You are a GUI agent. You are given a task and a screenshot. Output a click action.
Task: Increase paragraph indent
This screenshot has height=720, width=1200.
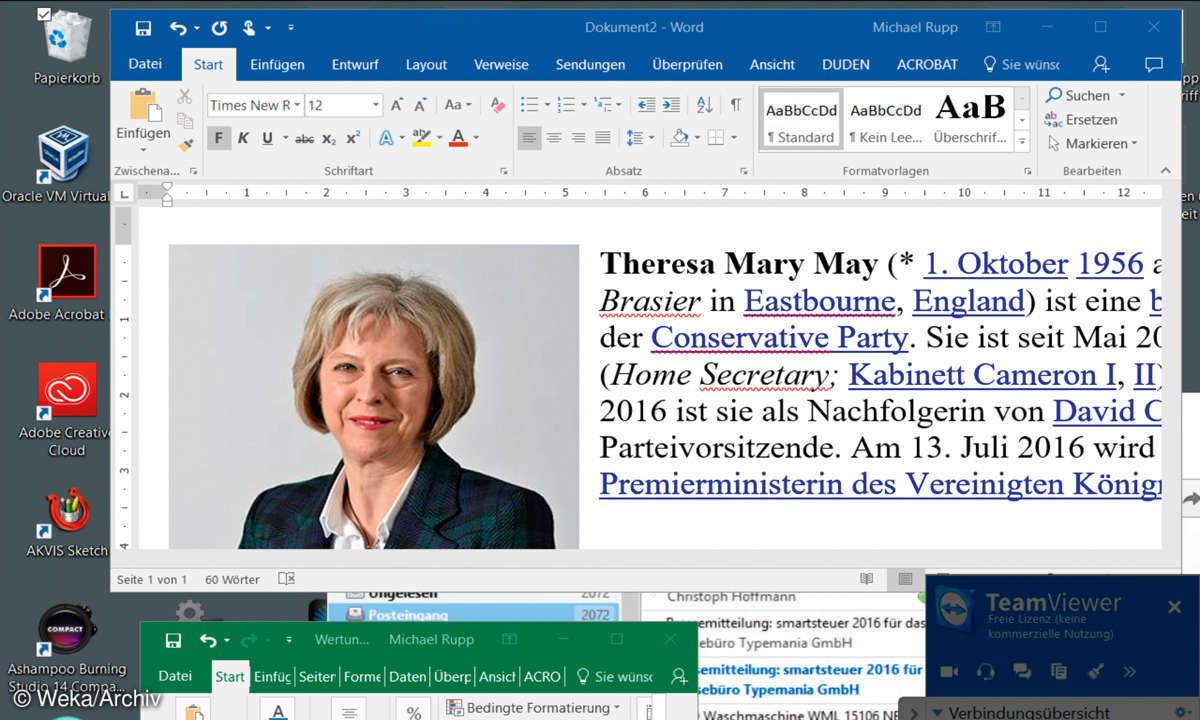[x=671, y=105]
